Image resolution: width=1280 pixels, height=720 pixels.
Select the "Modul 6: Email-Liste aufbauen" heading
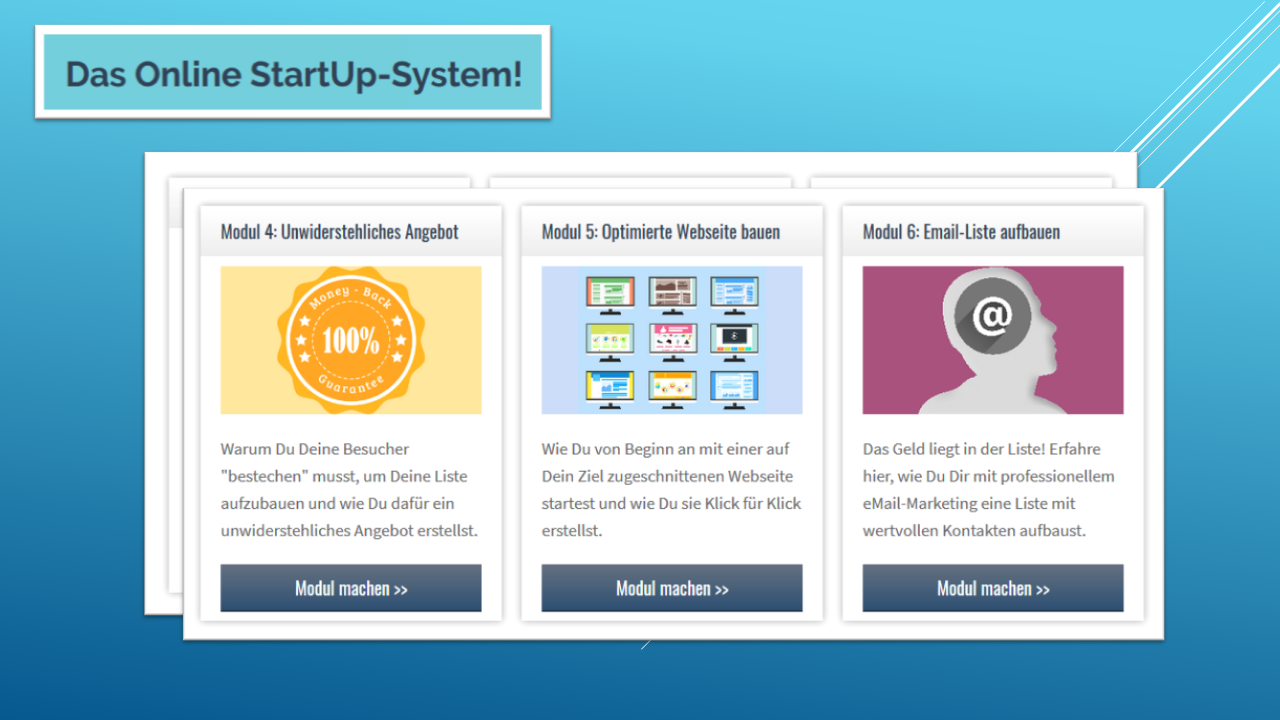tap(961, 232)
